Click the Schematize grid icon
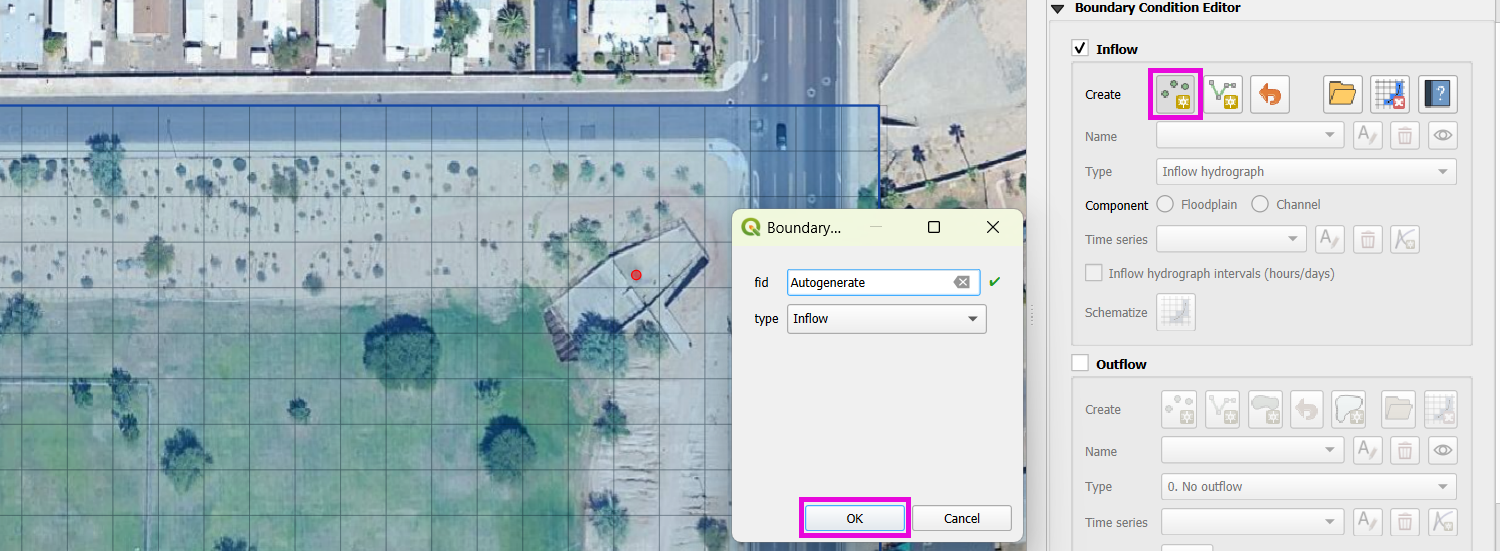Image resolution: width=1500 pixels, height=551 pixels. (x=1176, y=313)
